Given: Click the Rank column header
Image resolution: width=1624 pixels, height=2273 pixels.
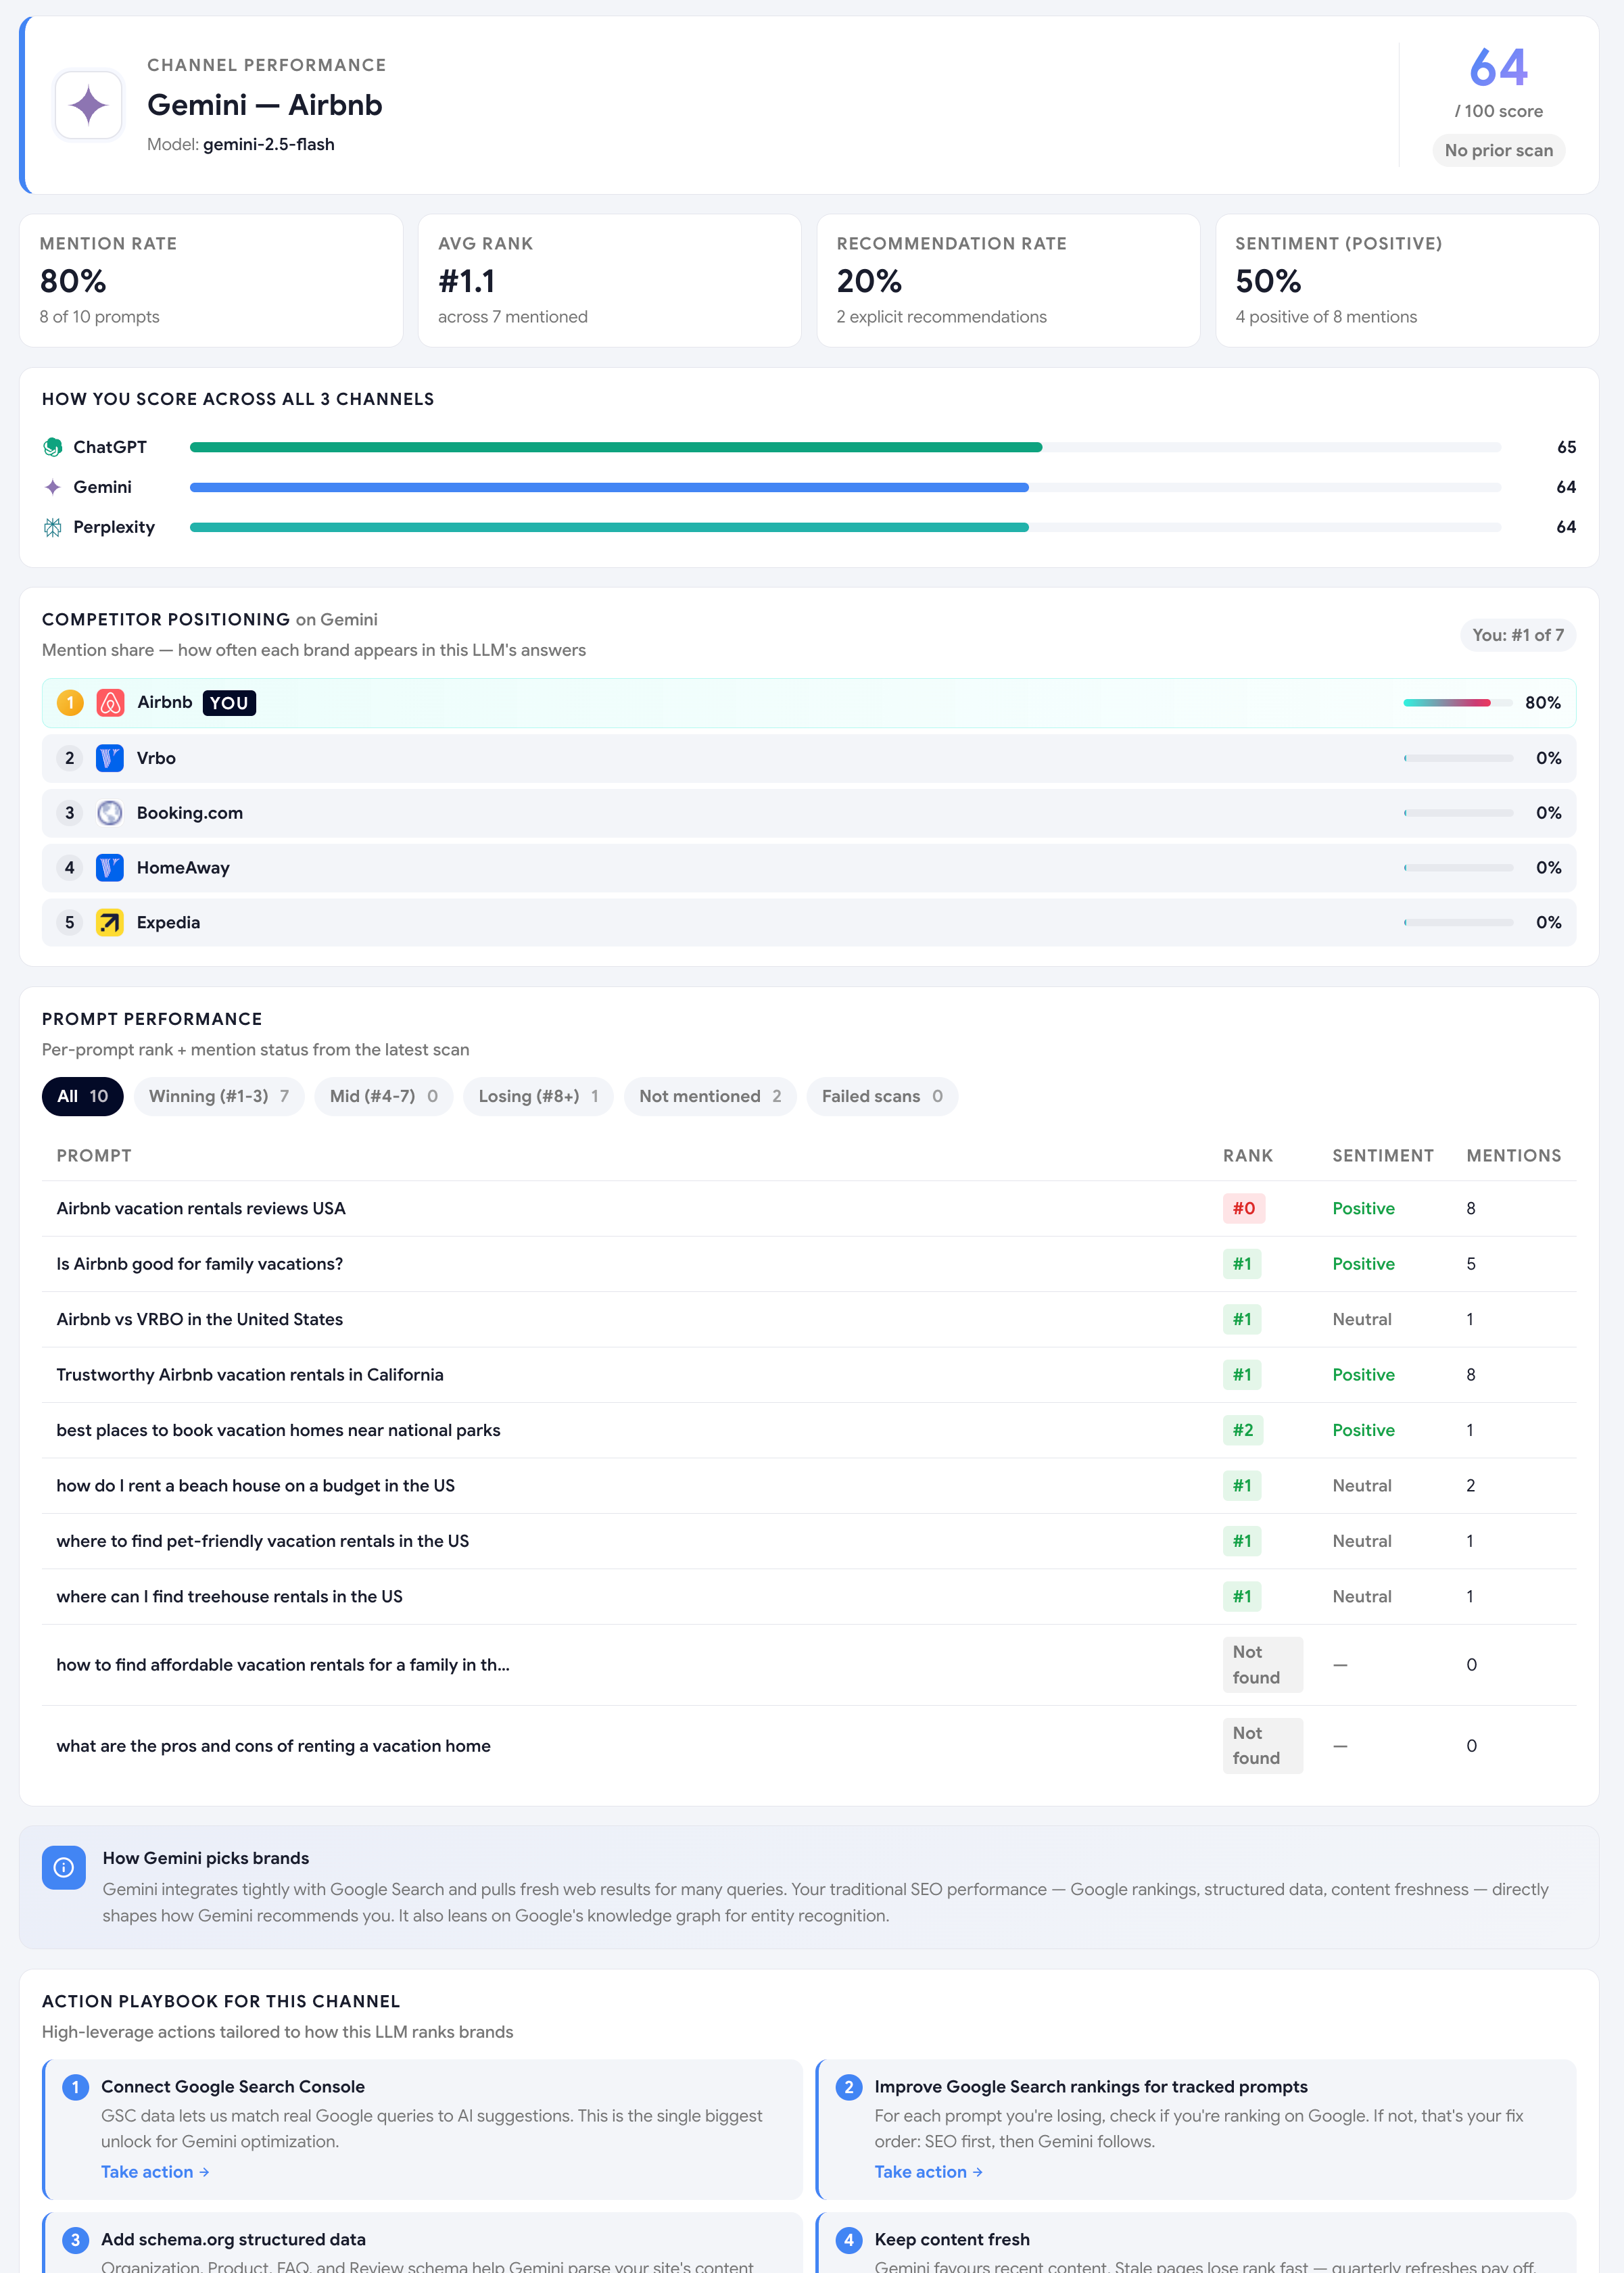Looking at the screenshot, I should click(1248, 1155).
